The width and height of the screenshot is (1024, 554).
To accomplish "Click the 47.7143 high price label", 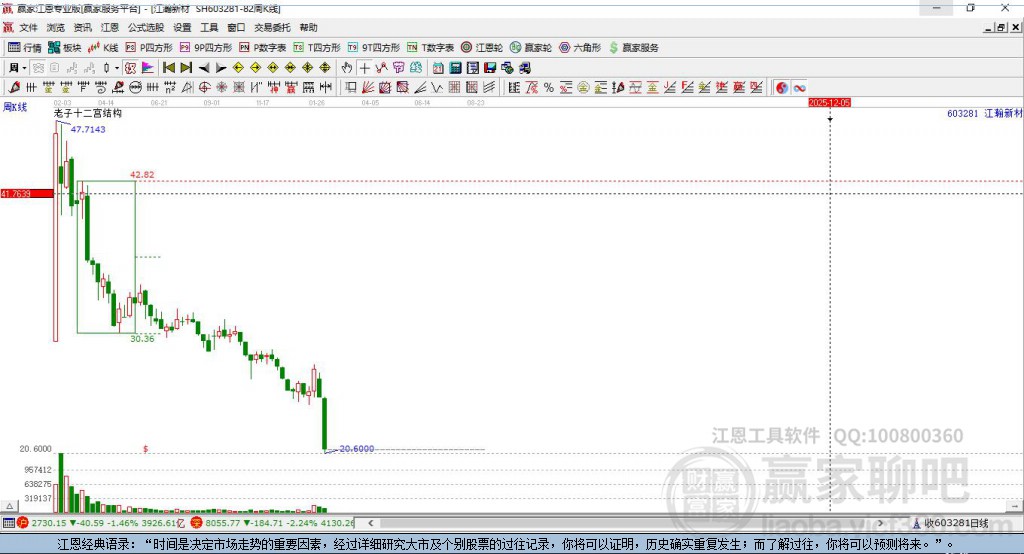I will (88, 129).
